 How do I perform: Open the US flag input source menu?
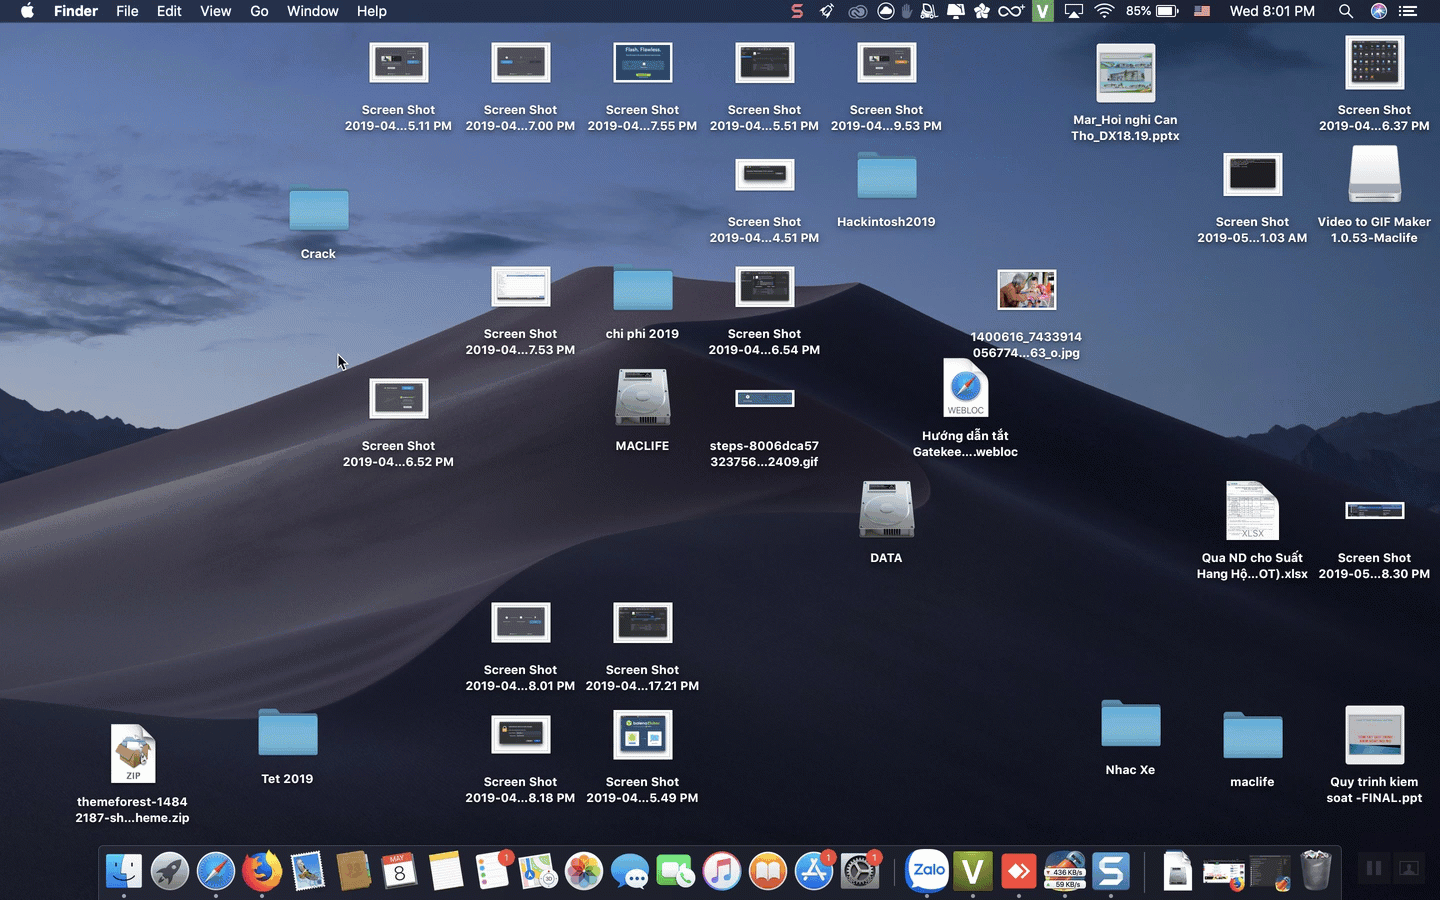point(1202,11)
